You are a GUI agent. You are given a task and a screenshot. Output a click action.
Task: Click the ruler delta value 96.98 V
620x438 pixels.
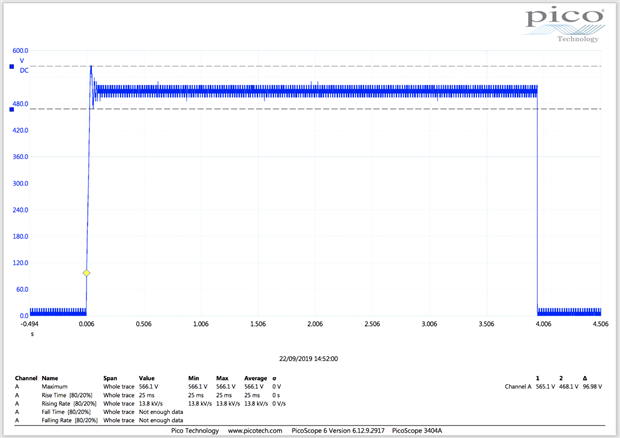pyautogui.click(x=591, y=386)
